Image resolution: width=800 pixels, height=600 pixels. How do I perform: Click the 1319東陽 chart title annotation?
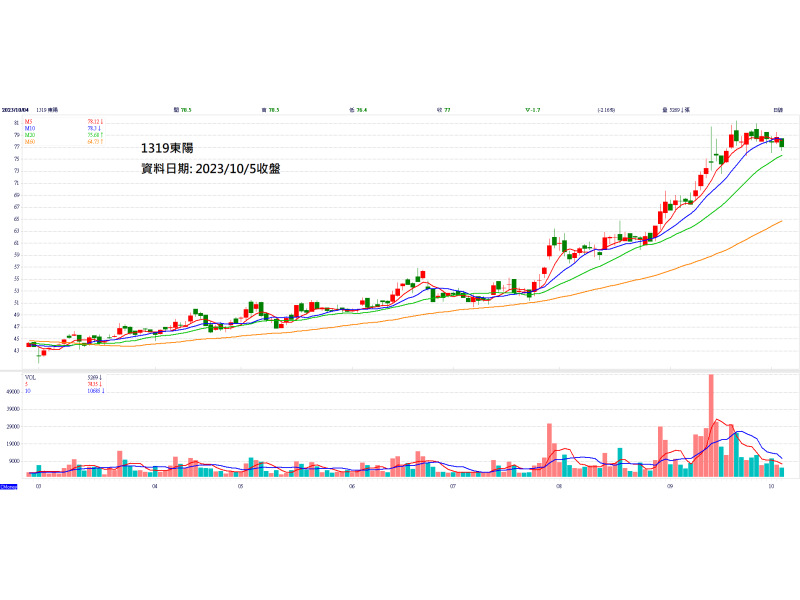167,147
